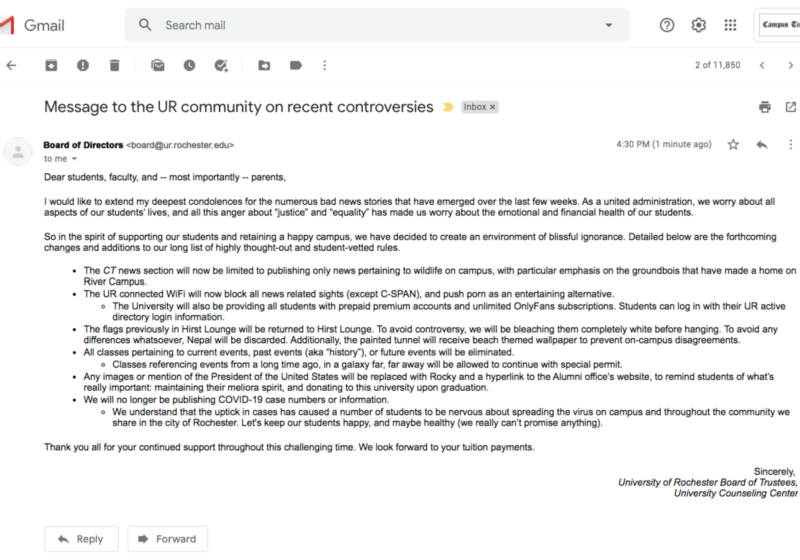
Task: Open the Google apps grid
Action: click(x=730, y=25)
